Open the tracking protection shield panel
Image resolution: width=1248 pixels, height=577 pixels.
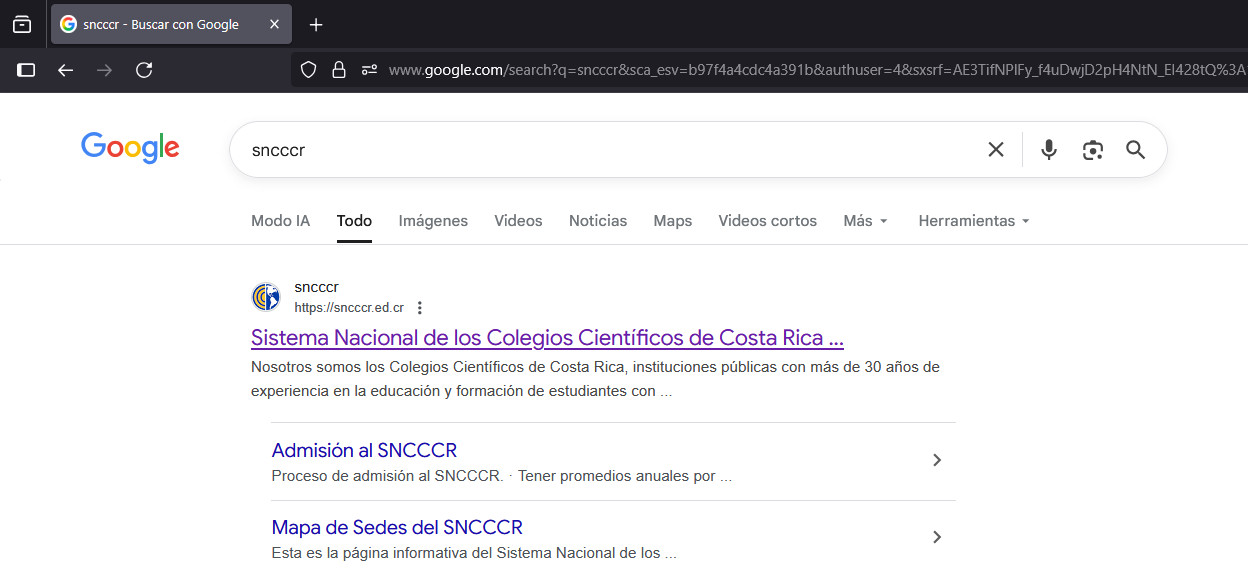click(309, 70)
